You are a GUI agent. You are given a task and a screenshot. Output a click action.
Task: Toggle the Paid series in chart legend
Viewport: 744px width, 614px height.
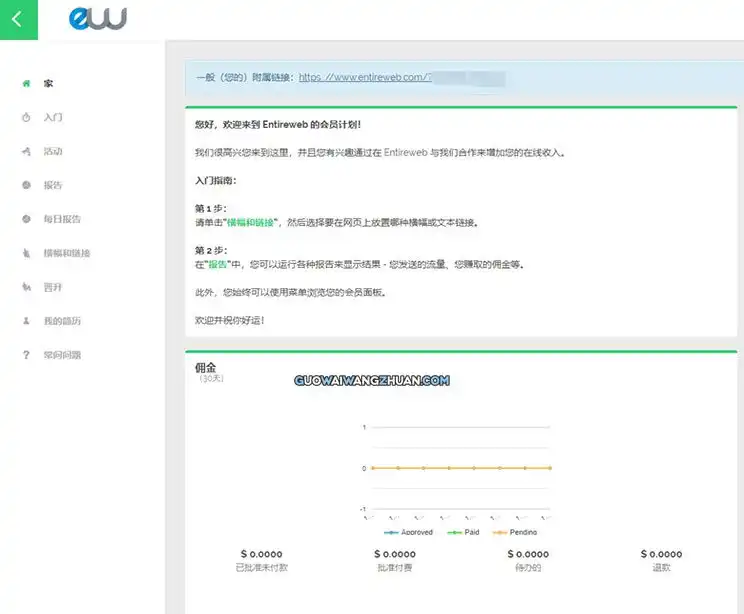pos(464,532)
